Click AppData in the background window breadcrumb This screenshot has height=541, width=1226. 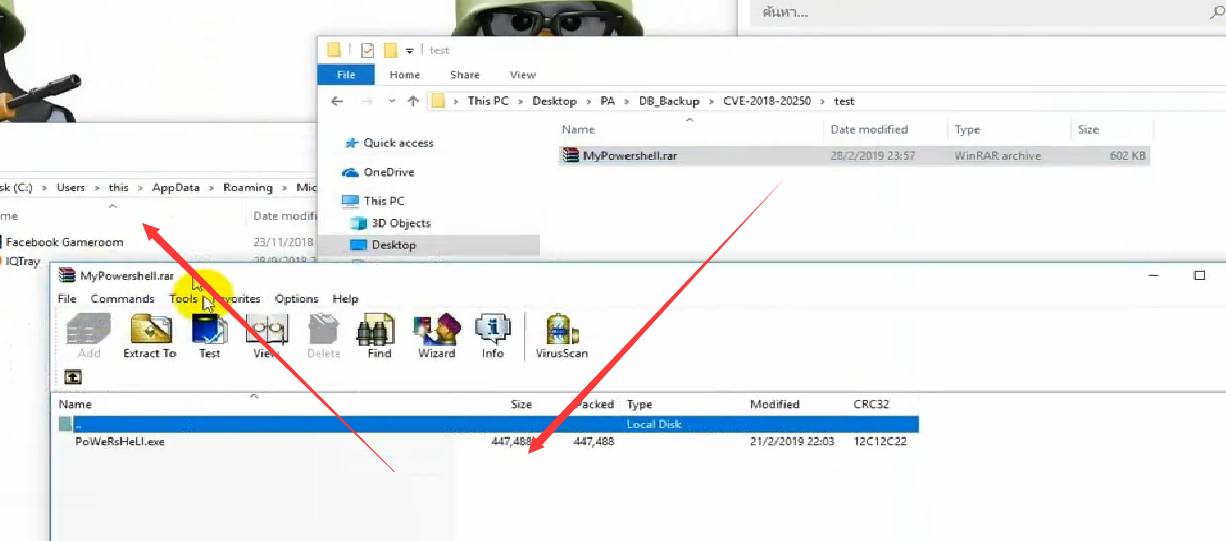175,188
